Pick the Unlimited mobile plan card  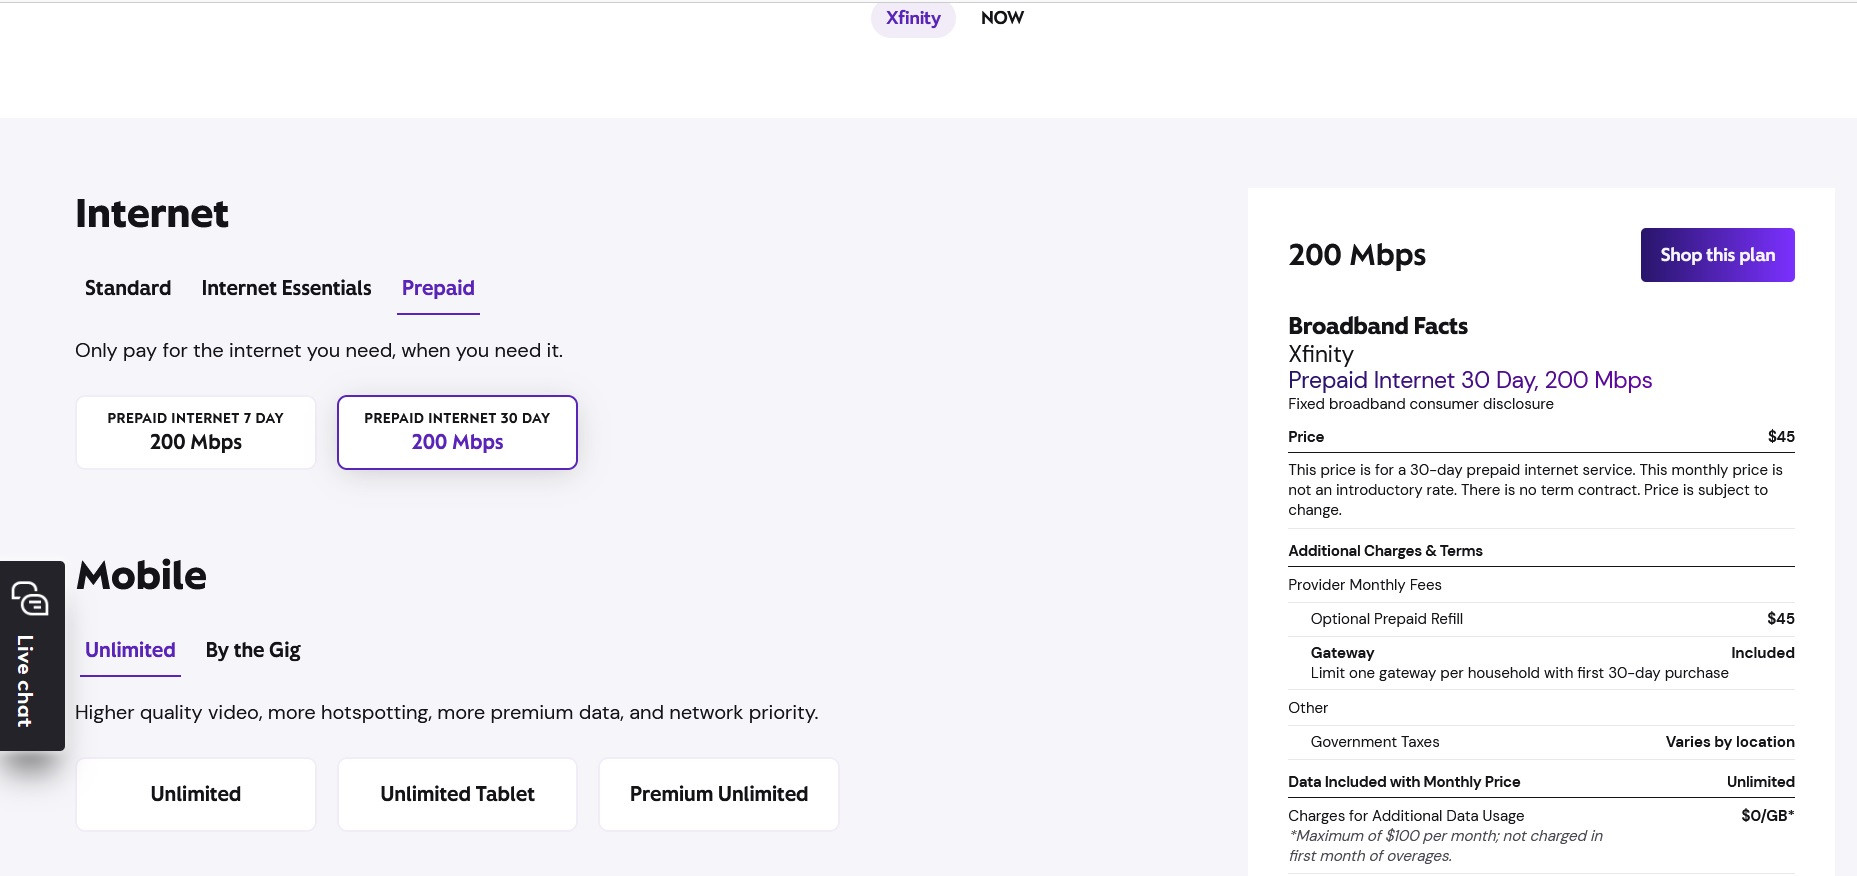(x=196, y=794)
